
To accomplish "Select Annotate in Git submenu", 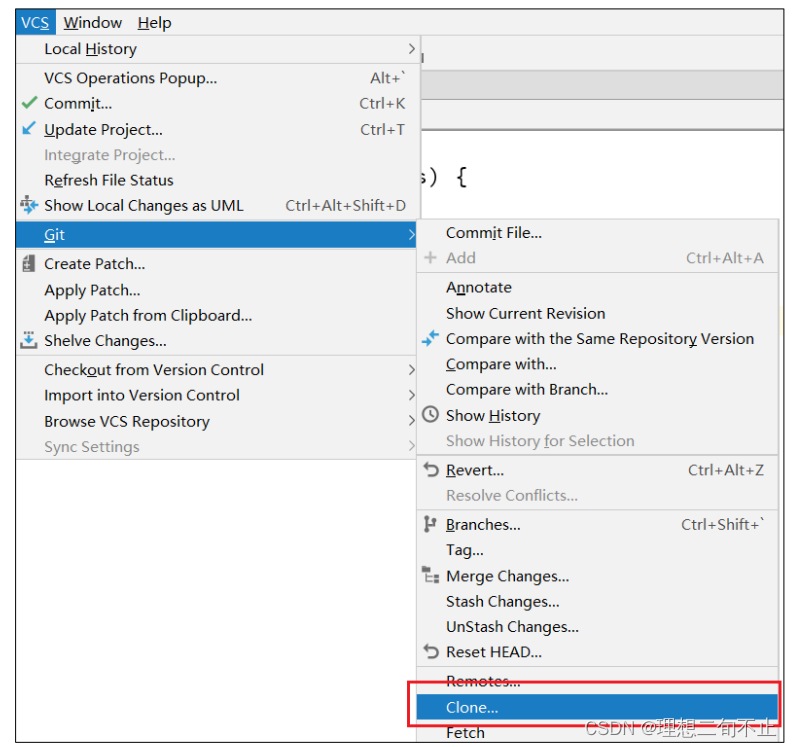I will pos(597,287).
